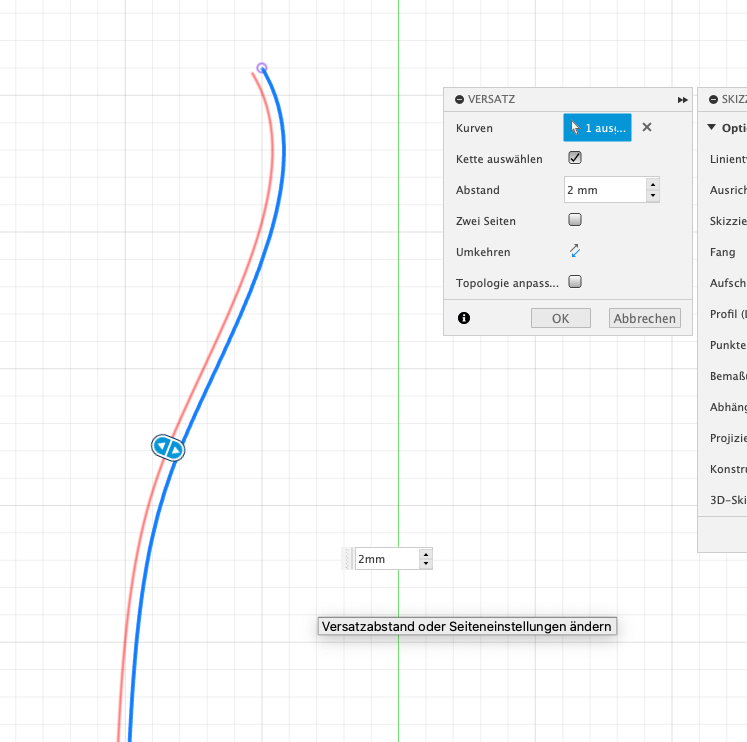
Task: Enable the Zwei Seiten checkbox
Action: [x=575, y=220]
